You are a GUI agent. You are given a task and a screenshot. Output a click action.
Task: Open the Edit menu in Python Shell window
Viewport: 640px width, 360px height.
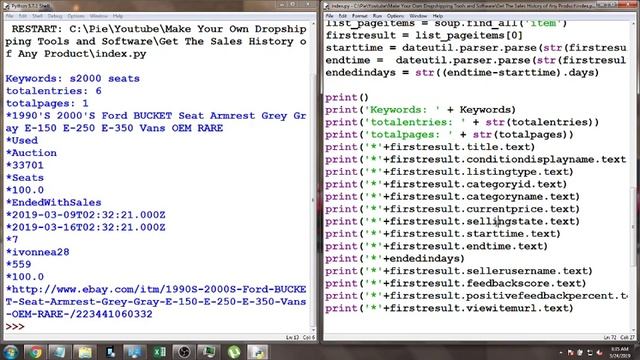(22, 16)
